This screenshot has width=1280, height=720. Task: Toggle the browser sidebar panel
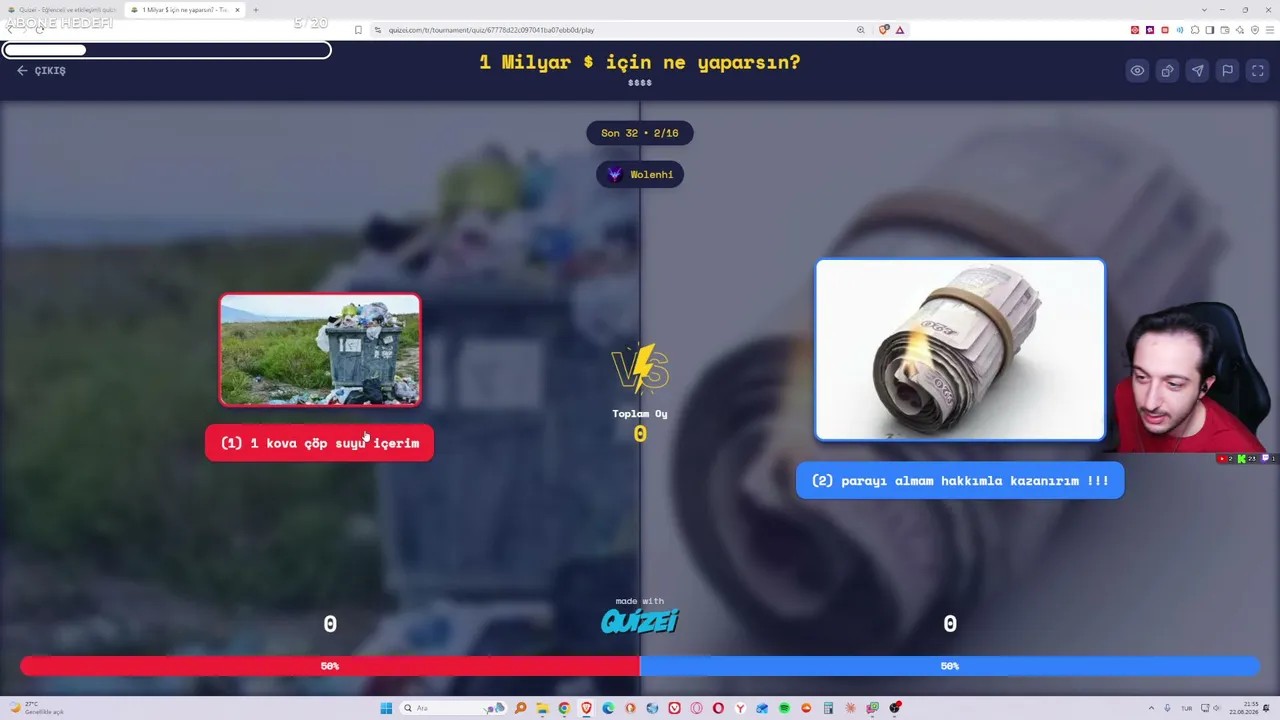(1210, 30)
